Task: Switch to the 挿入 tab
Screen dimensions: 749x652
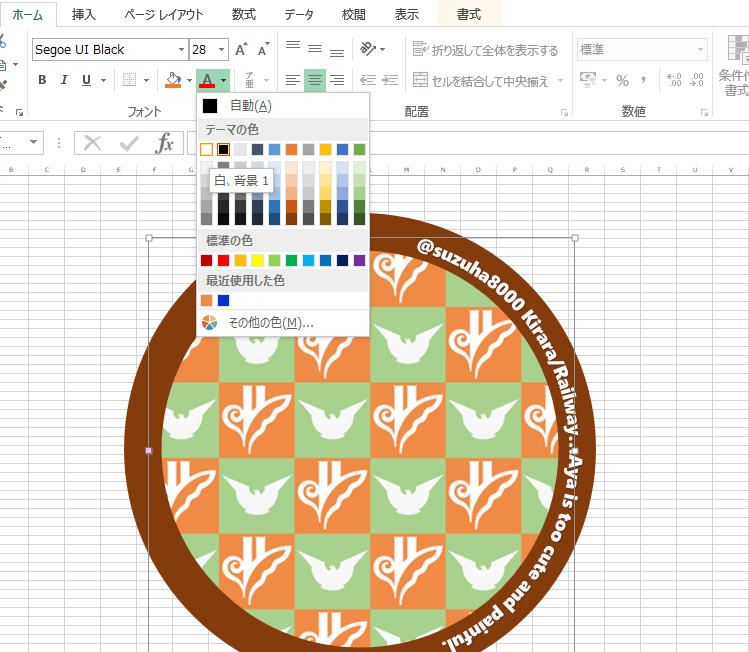Action: [84, 15]
